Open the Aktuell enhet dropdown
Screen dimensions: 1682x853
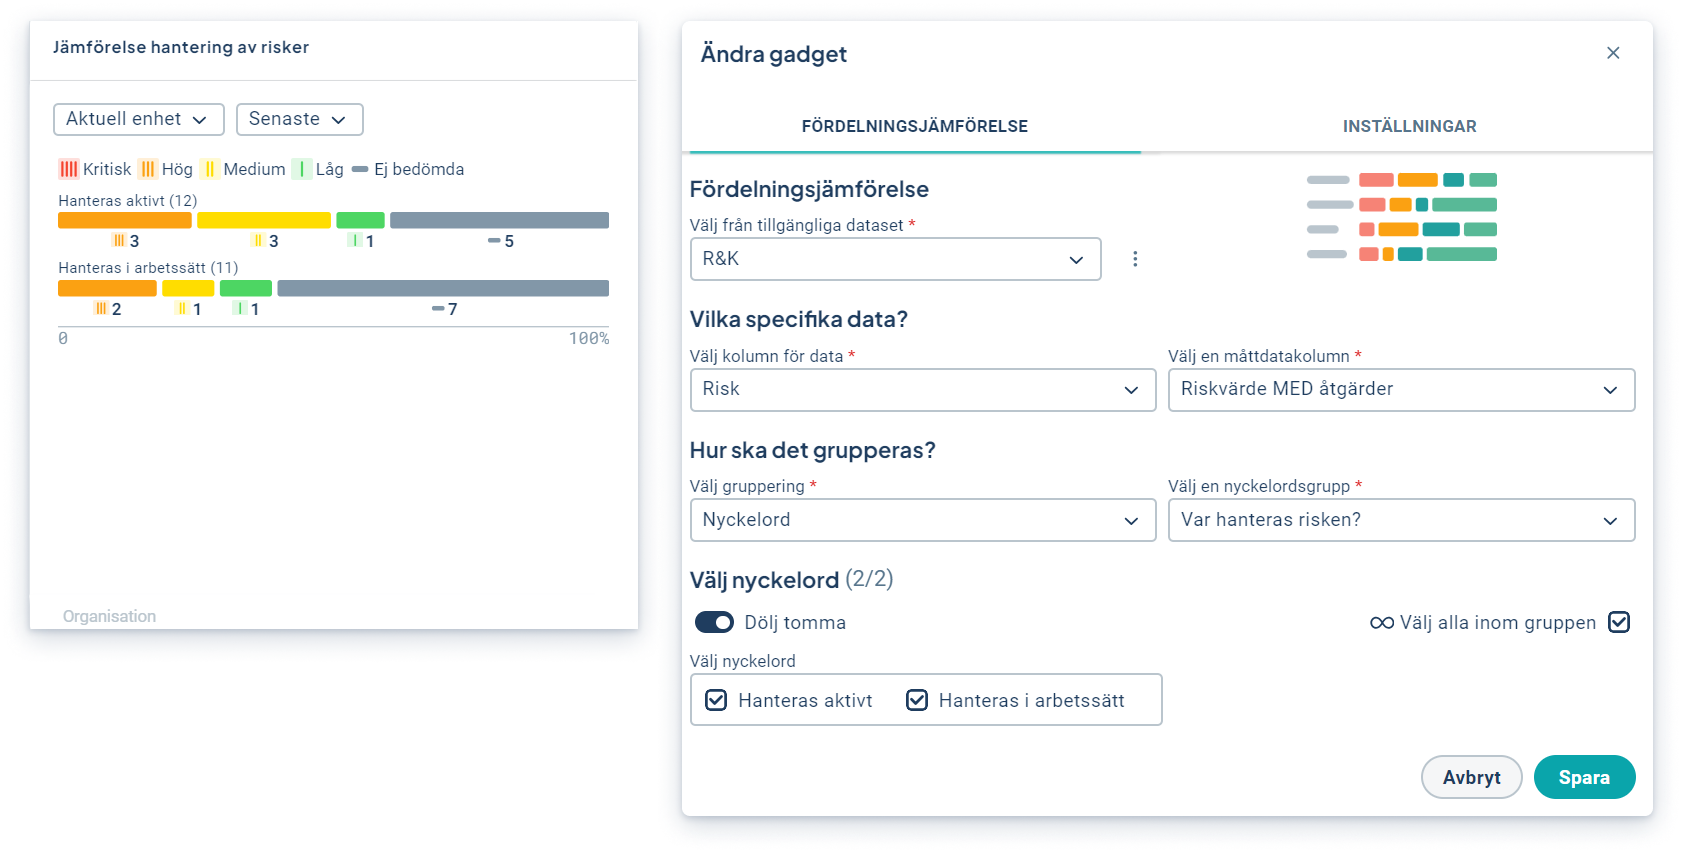pyautogui.click(x=138, y=119)
